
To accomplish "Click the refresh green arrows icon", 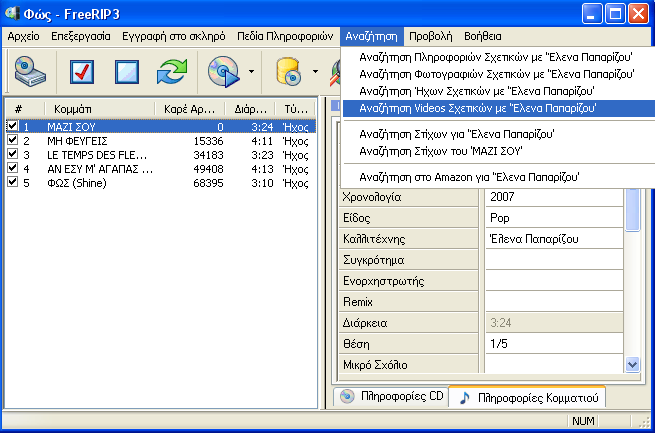I will [x=172, y=71].
